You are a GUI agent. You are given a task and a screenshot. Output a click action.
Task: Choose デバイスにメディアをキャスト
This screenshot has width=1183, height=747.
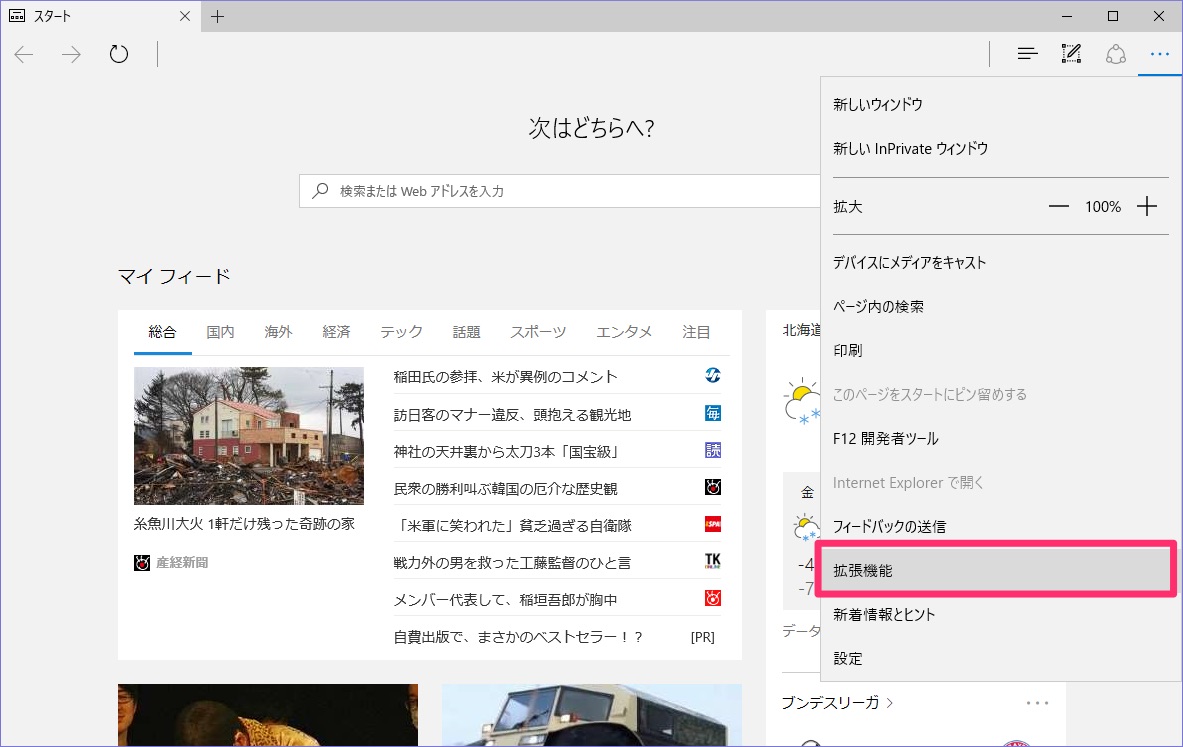(x=1000, y=263)
